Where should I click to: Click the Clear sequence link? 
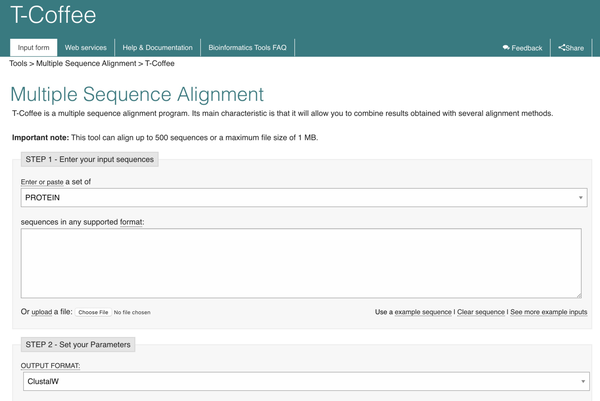481,312
